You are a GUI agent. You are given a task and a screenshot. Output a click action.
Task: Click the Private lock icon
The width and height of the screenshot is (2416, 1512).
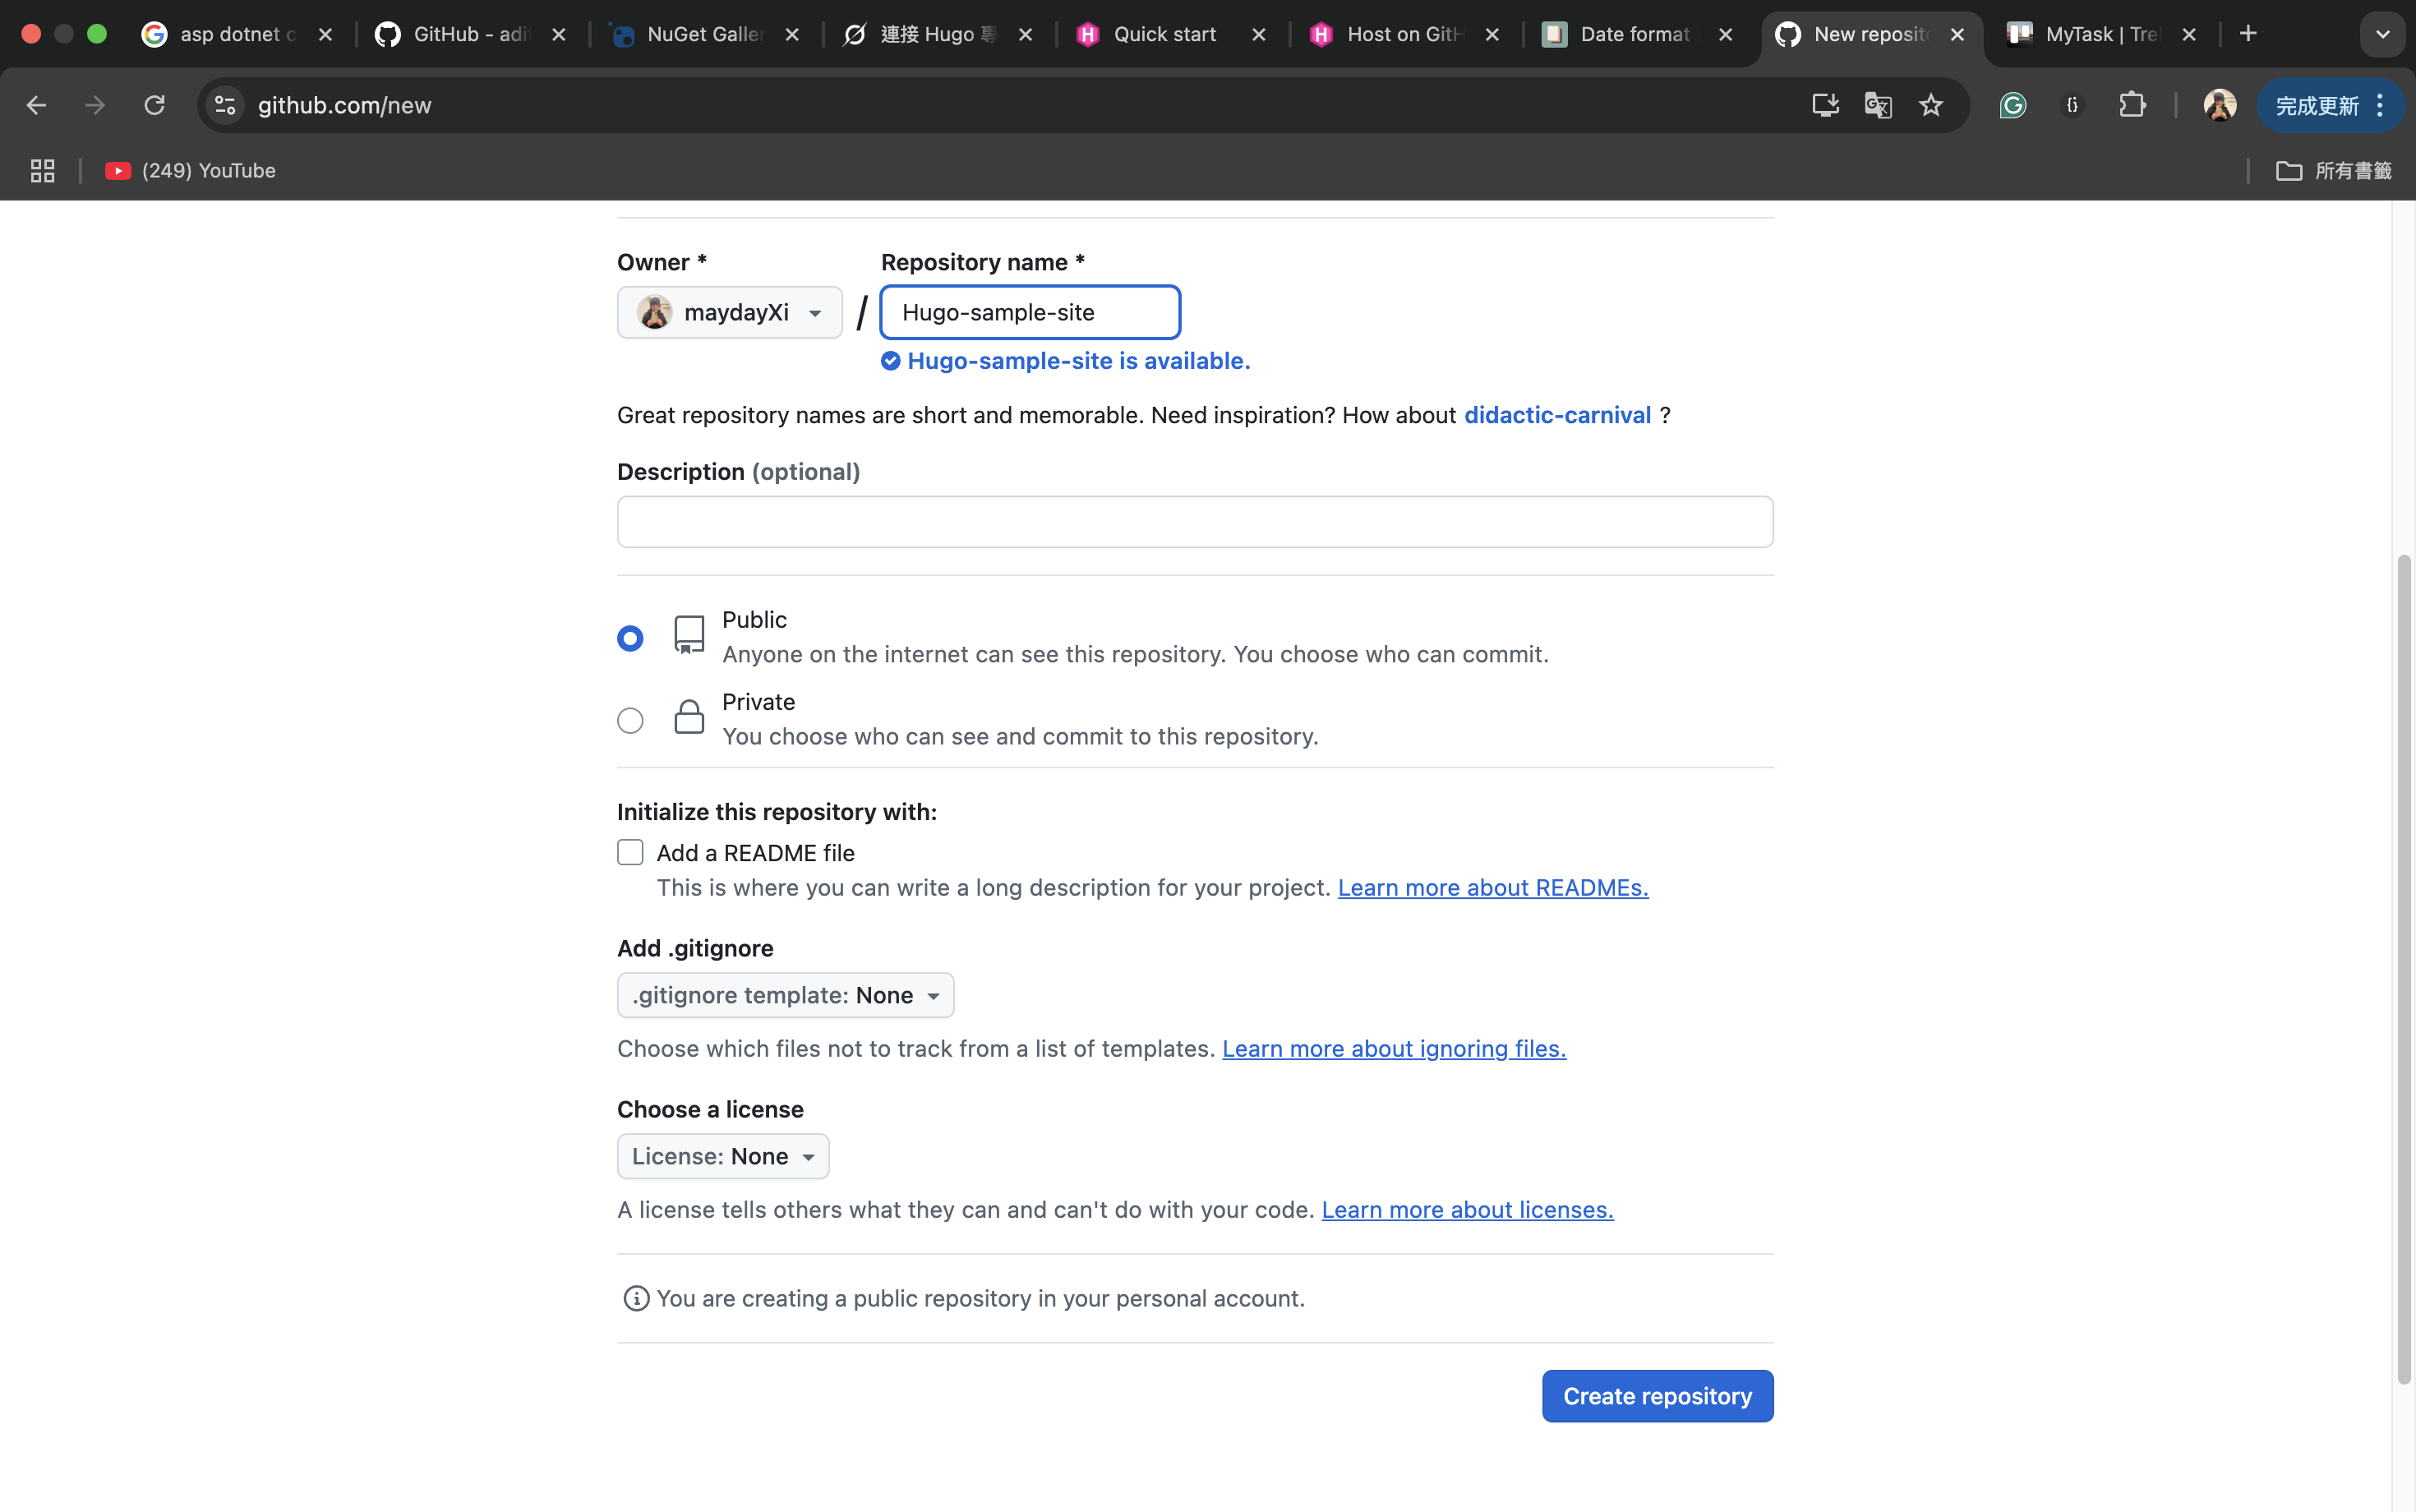click(689, 717)
